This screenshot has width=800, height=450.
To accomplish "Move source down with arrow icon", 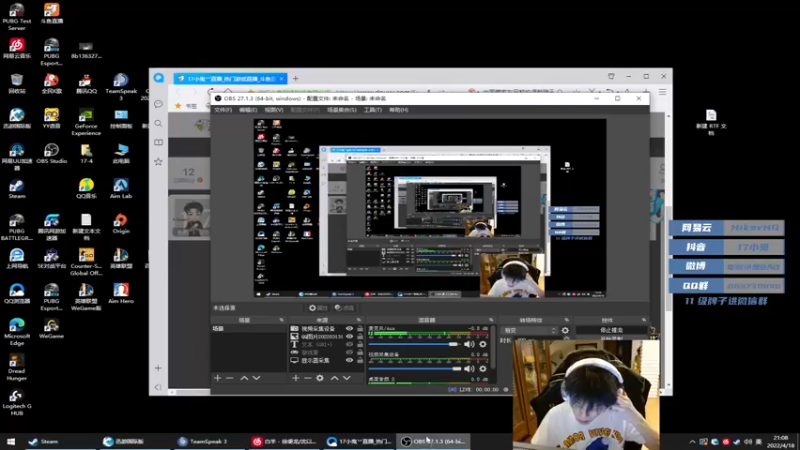I will pos(347,378).
